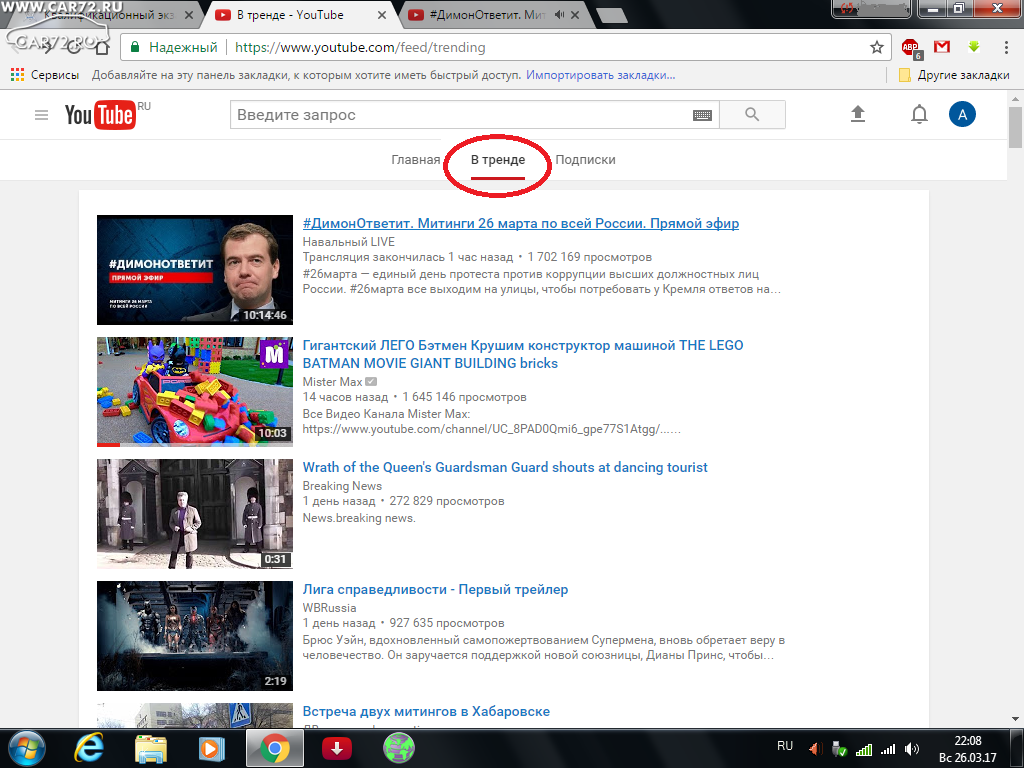The height and width of the screenshot is (768, 1024).
Task: Click the LEGO Batman car thumbnail
Action: point(195,392)
